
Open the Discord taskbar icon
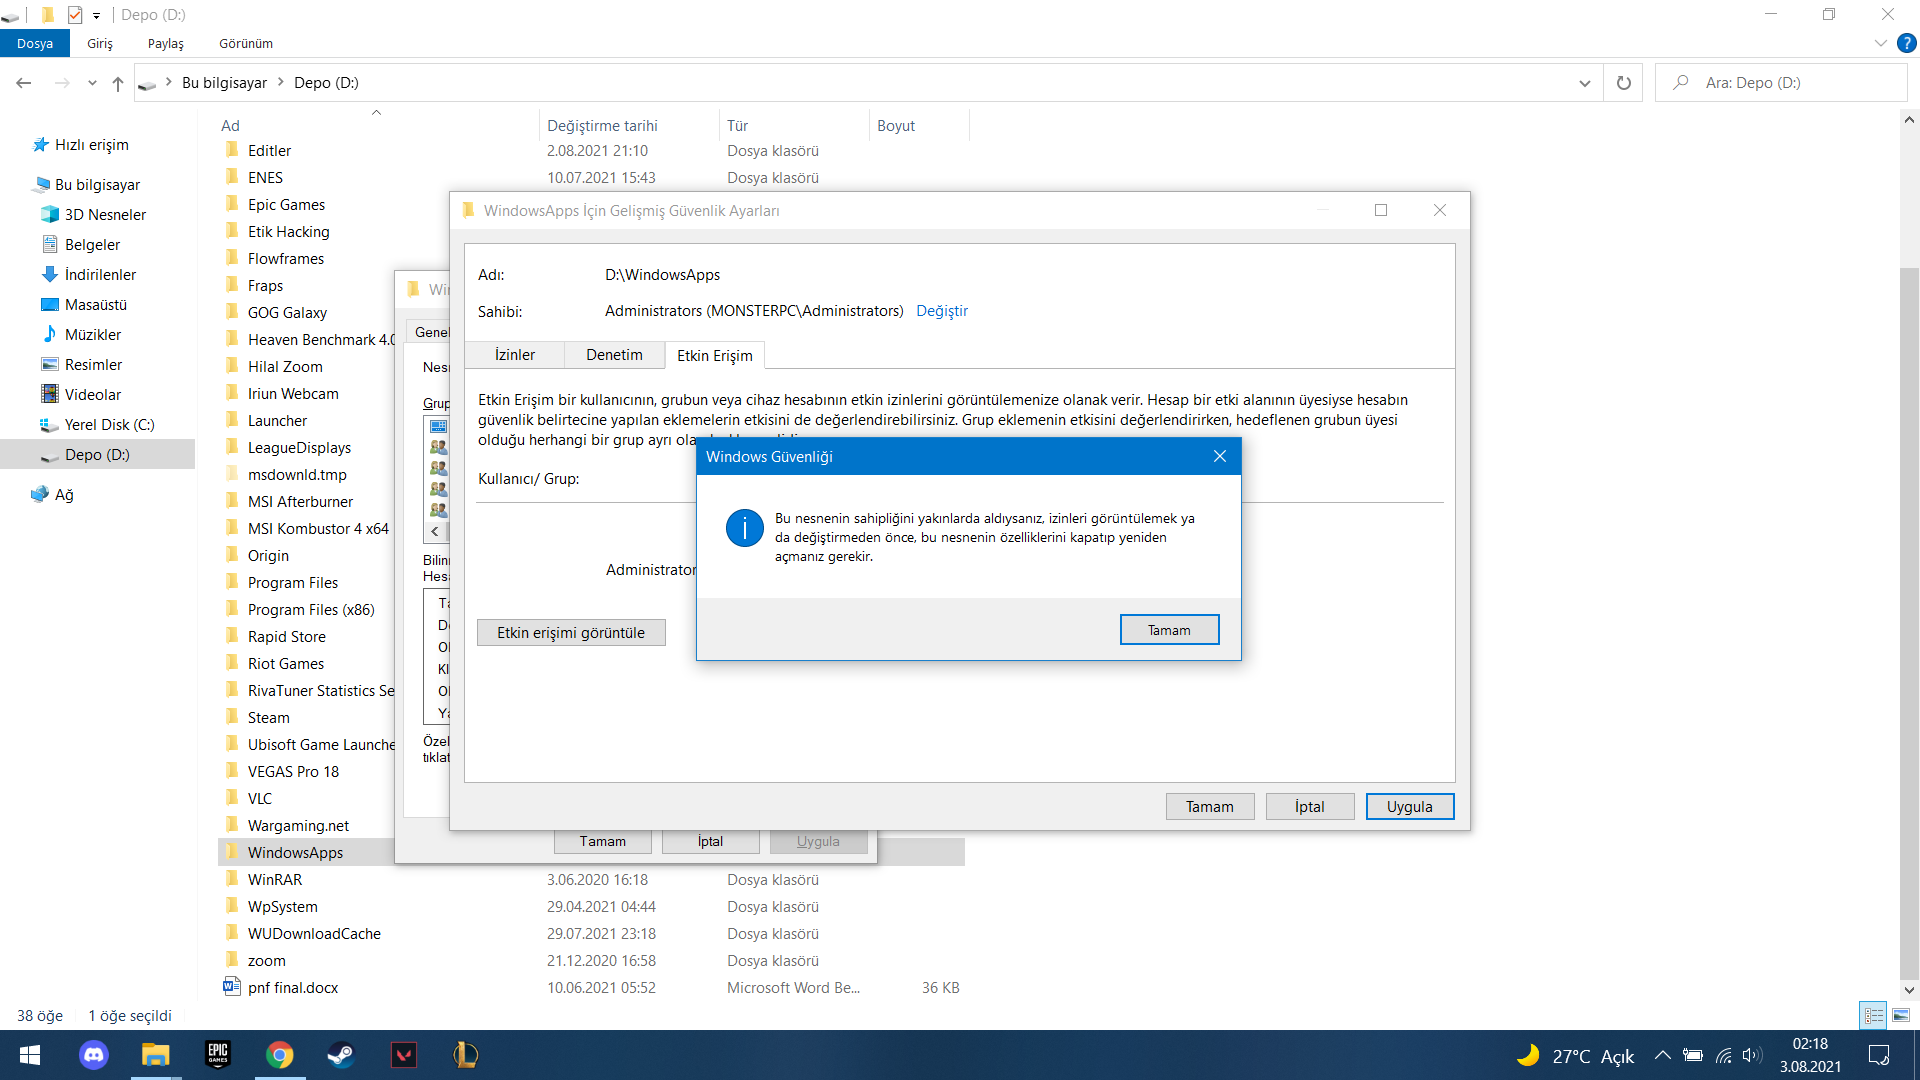pyautogui.click(x=93, y=1055)
